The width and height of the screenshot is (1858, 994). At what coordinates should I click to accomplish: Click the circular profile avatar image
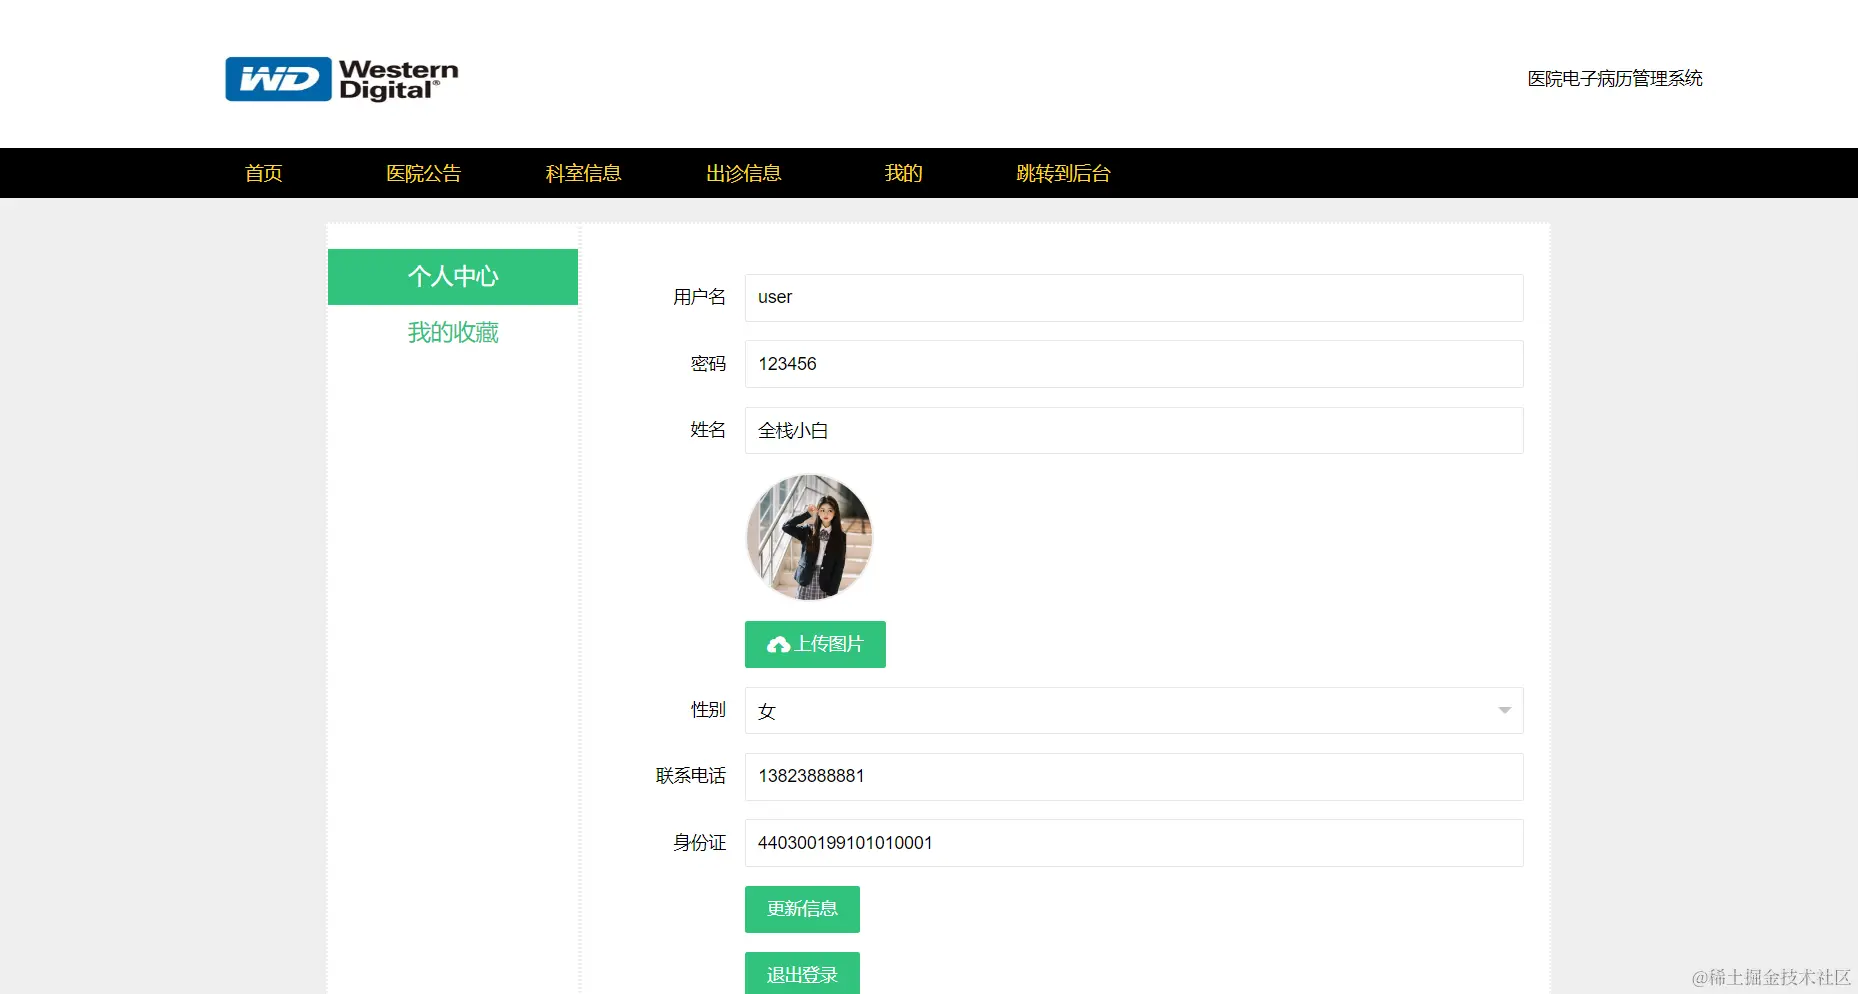[809, 537]
